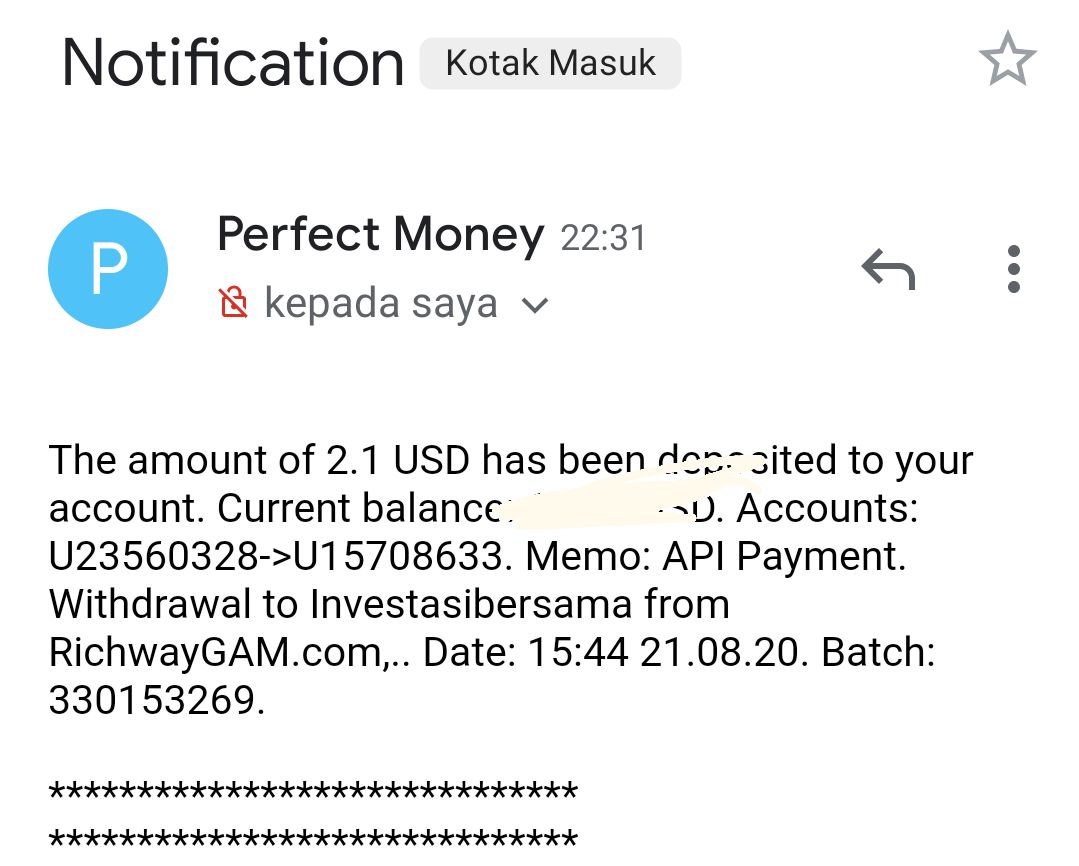Tap the date 15:44 21.08.20
The image size is (1079, 866).
pyautogui.click(x=664, y=653)
